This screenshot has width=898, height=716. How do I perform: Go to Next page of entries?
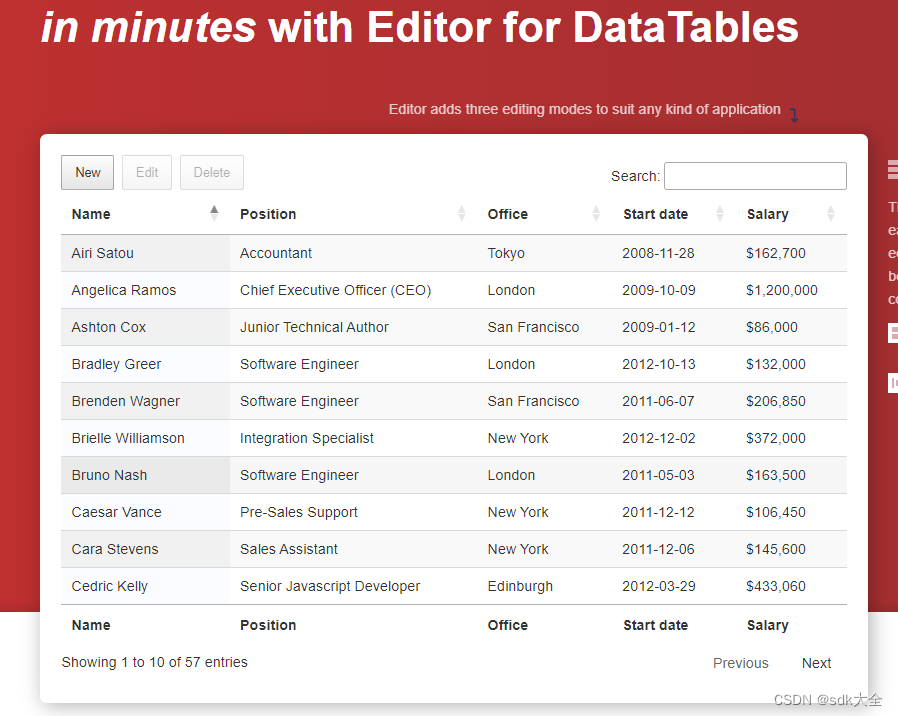pyautogui.click(x=816, y=663)
